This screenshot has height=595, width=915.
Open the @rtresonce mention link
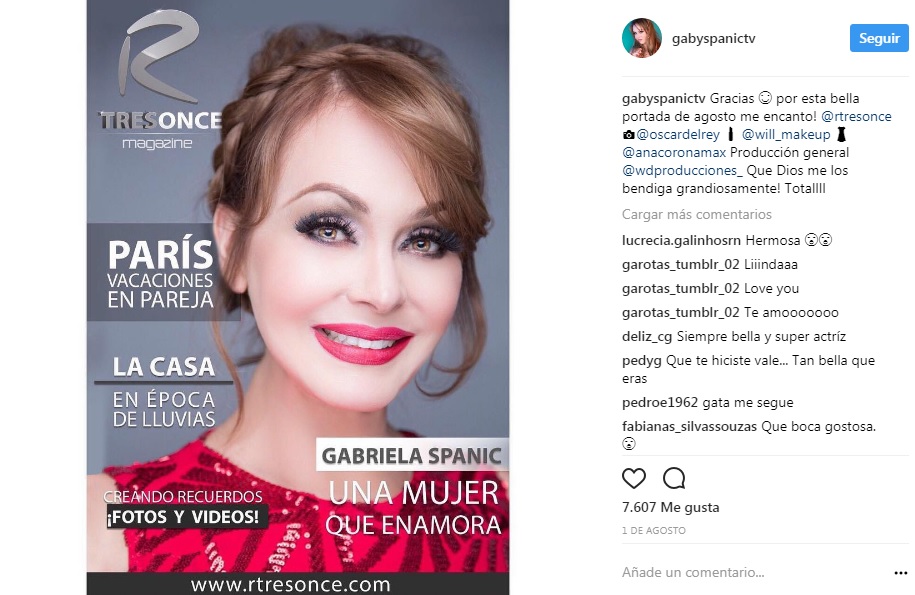856,116
